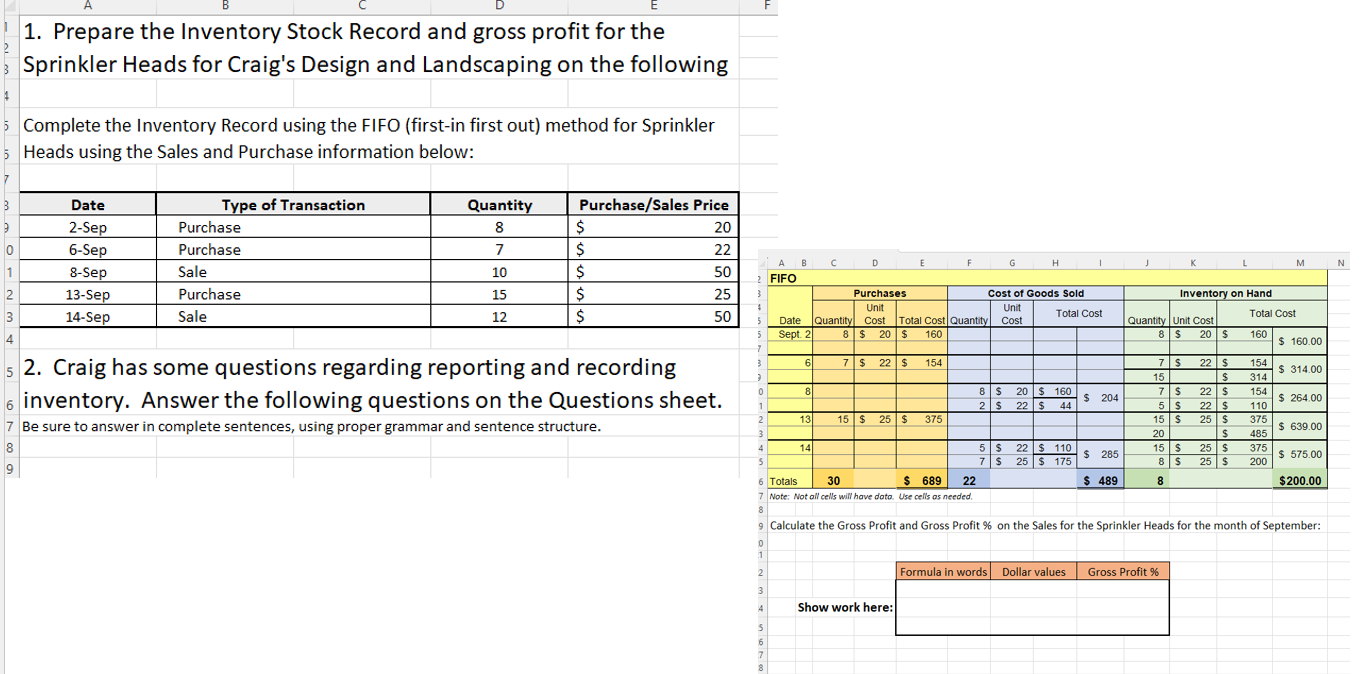Select the Formula in words header cell
The height and width of the screenshot is (674, 1365).
943,570
